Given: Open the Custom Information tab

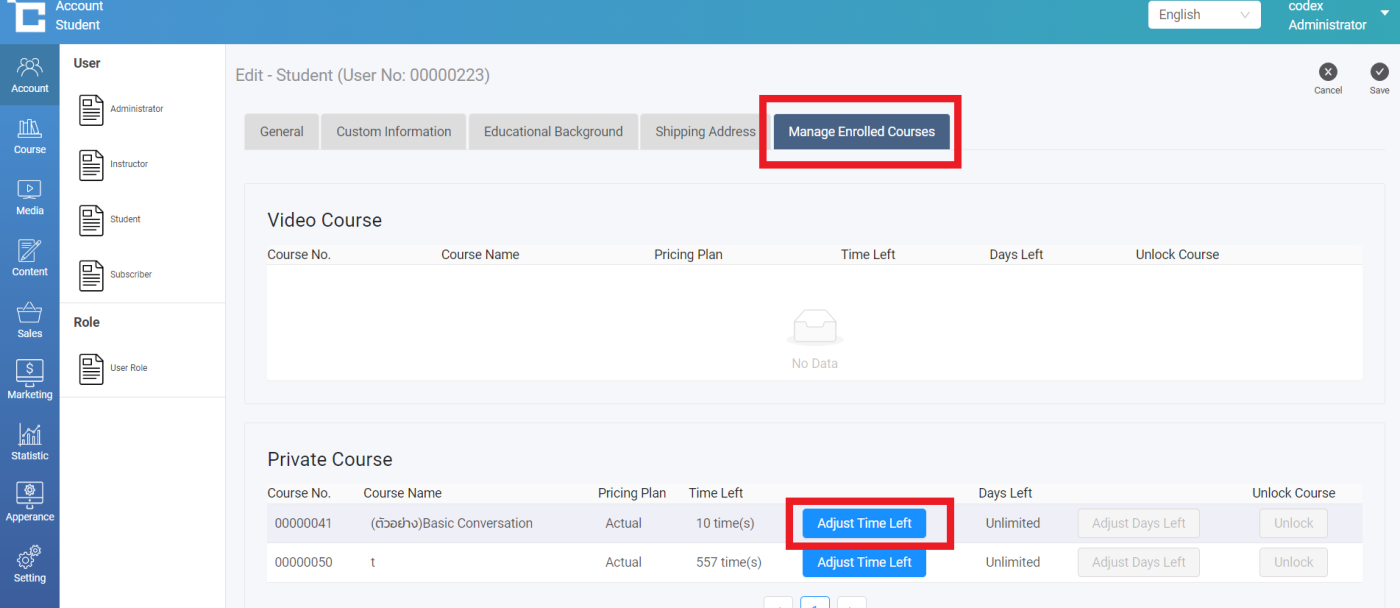Looking at the screenshot, I should [393, 132].
